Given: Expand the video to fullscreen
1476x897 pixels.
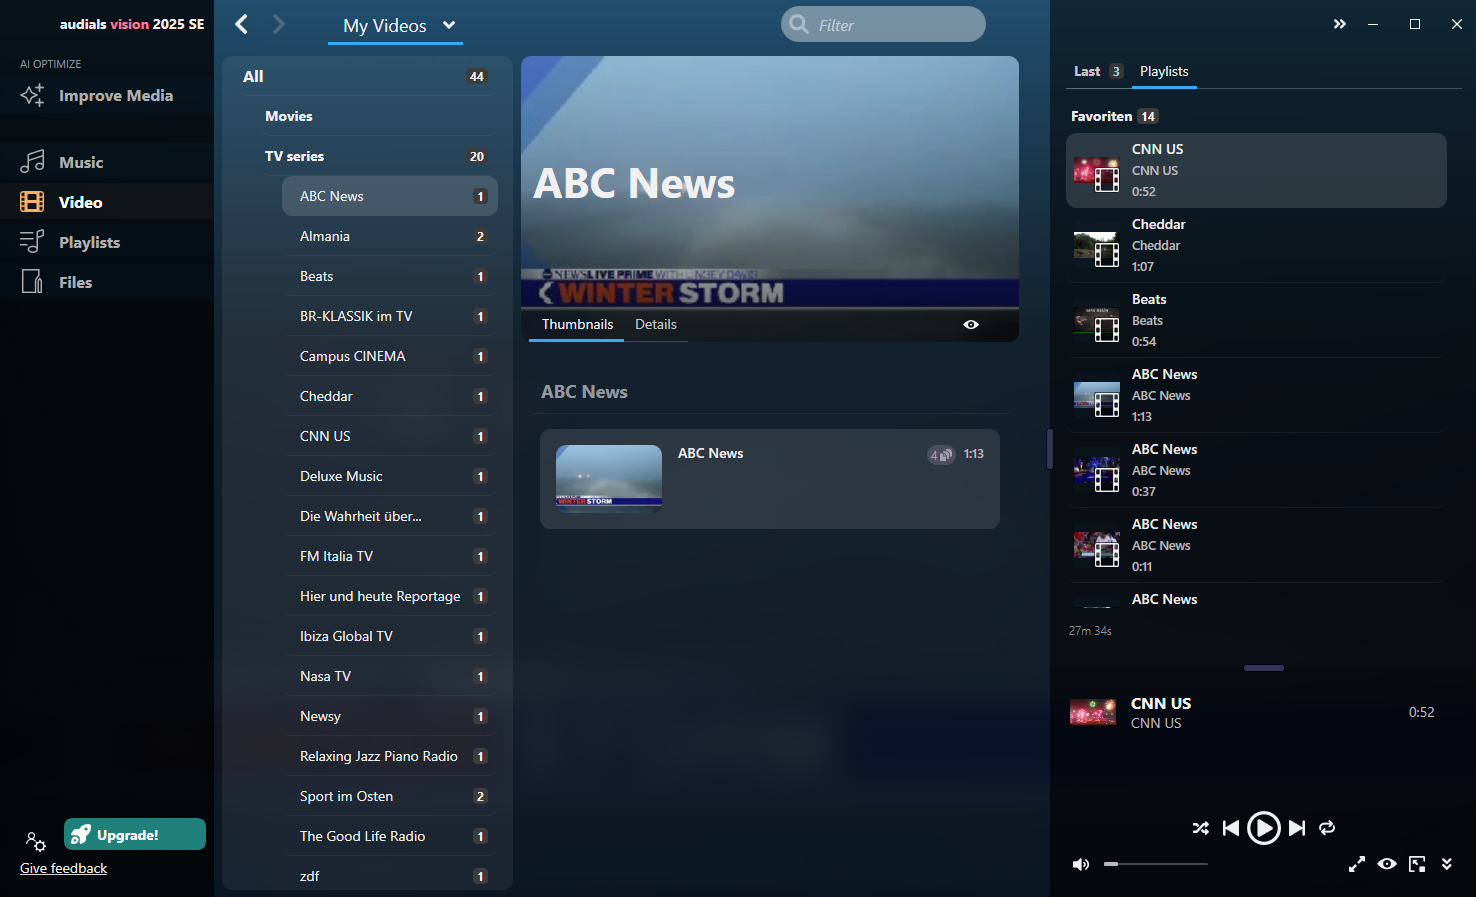Looking at the screenshot, I should click(1357, 864).
